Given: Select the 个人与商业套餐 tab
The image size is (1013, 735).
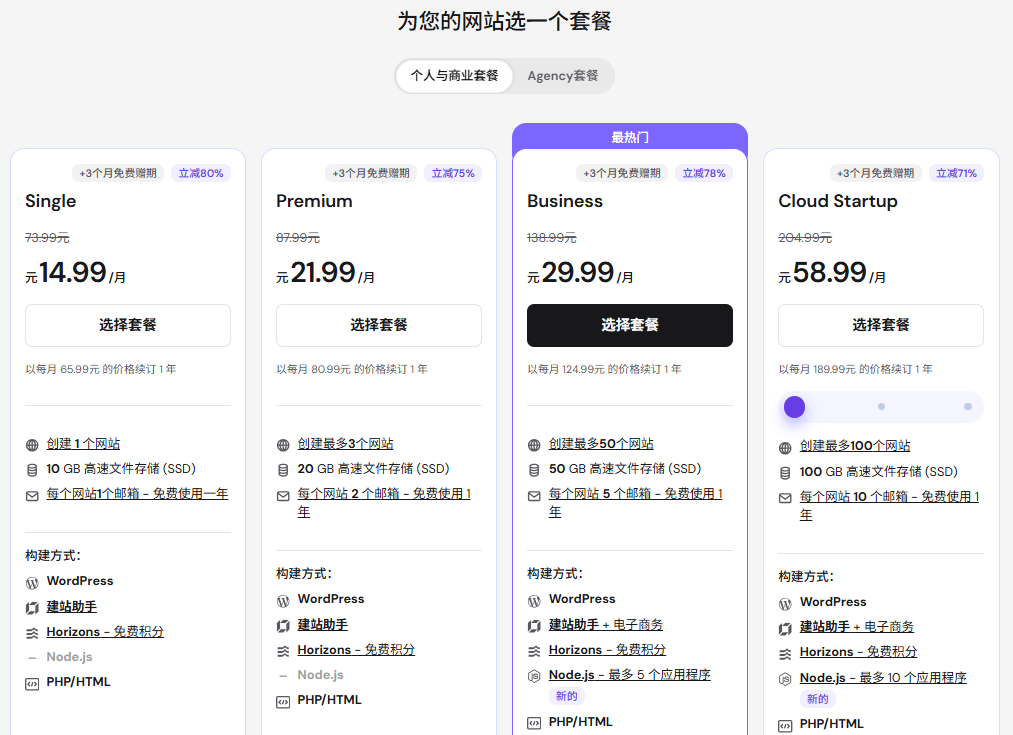Looking at the screenshot, I should [x=454, y=76].
